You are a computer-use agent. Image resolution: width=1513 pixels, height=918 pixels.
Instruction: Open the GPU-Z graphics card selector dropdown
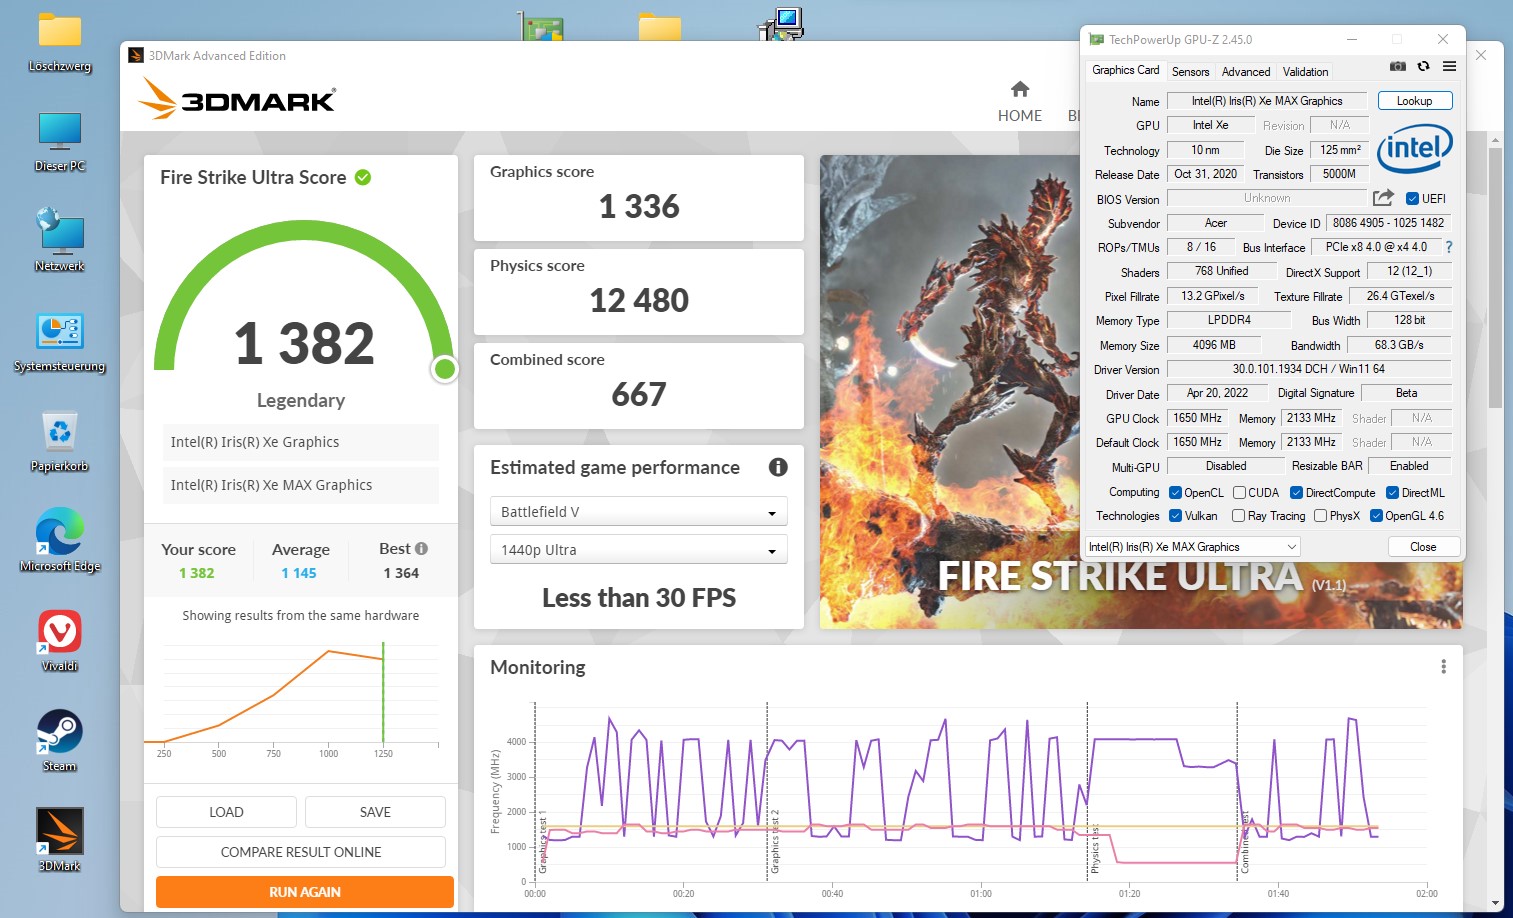pyautogui.click(x=1193, y=546)
